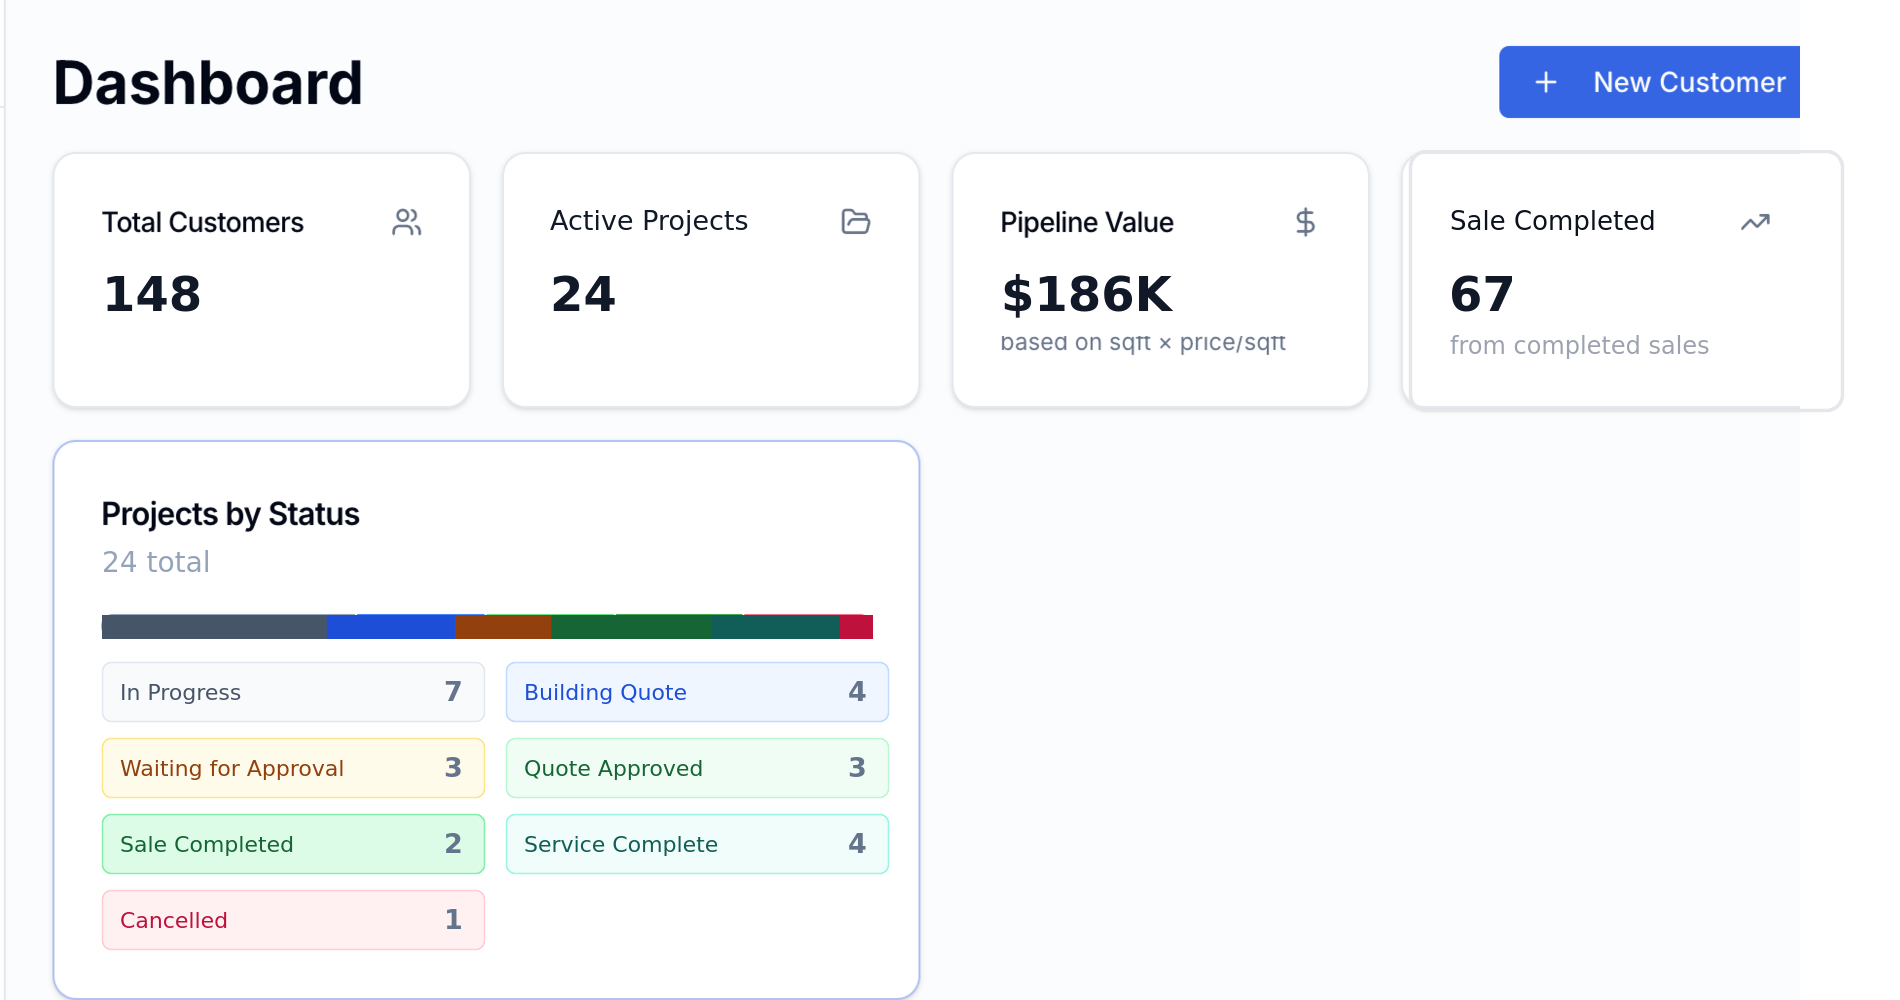Click the Active Projects value 24

(x=583, y=294)
